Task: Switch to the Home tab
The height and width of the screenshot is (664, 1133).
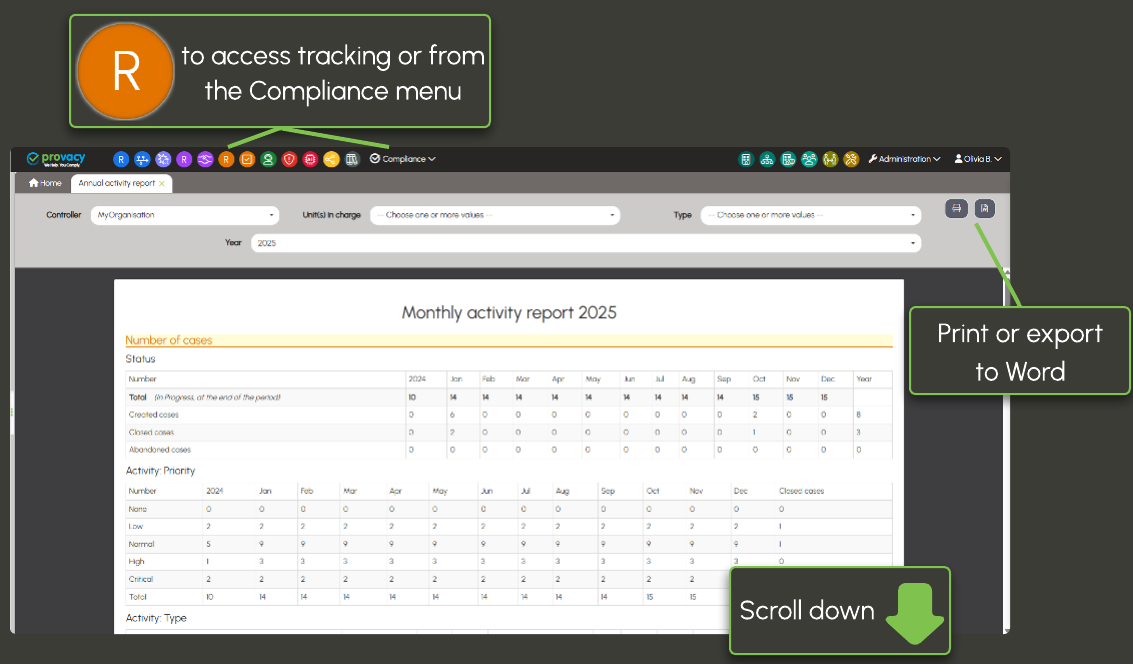Action: 45,184
